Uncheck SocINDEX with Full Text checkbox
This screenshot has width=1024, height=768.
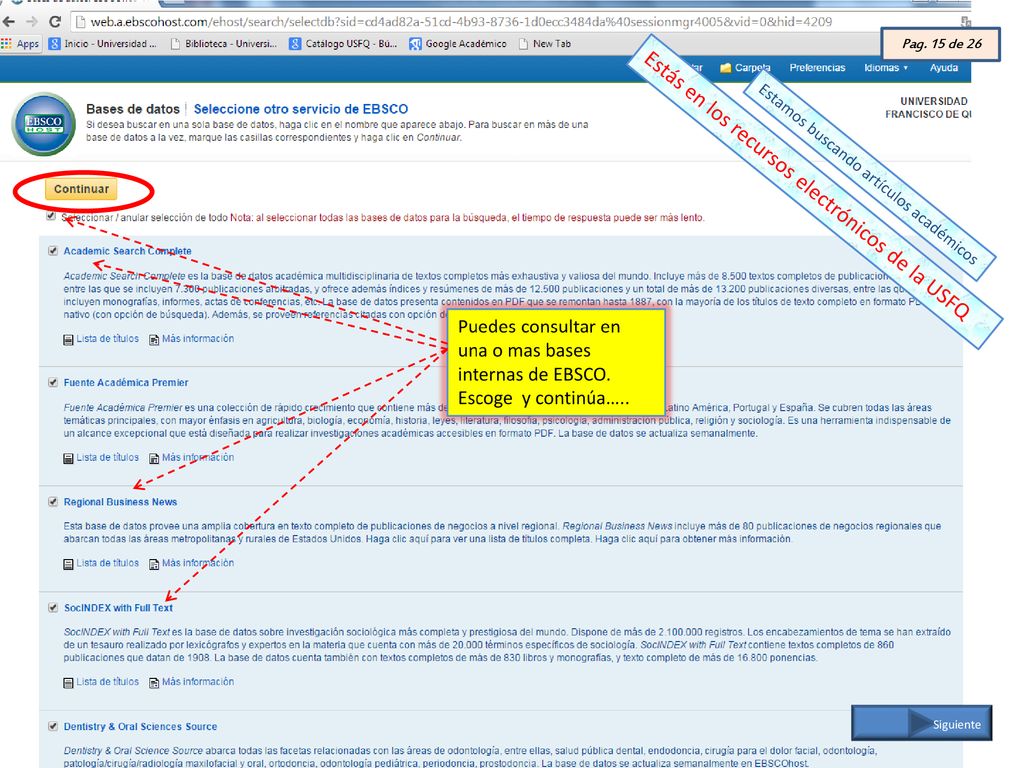(x=53, y=607)
